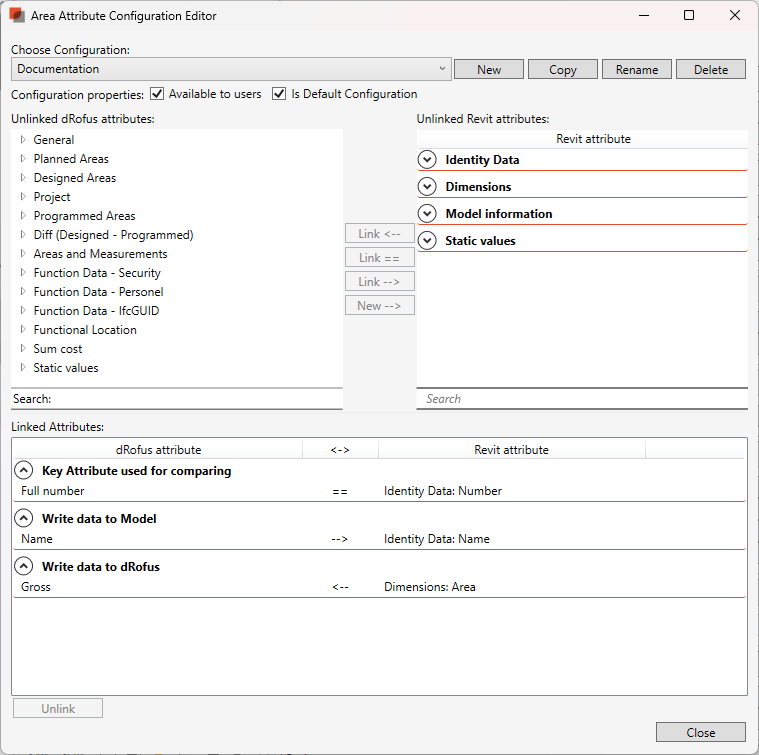Collapse the Write data to Model section
This screenshot has width=759, height=755.
click(23, 518)
